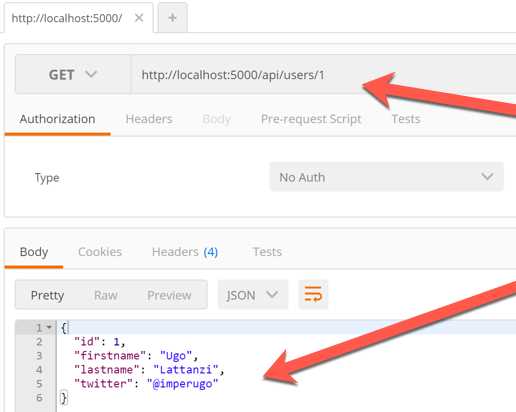Select the http://localhost:5000/ tab
Screen dimensions: 516x412
(67, 18)
